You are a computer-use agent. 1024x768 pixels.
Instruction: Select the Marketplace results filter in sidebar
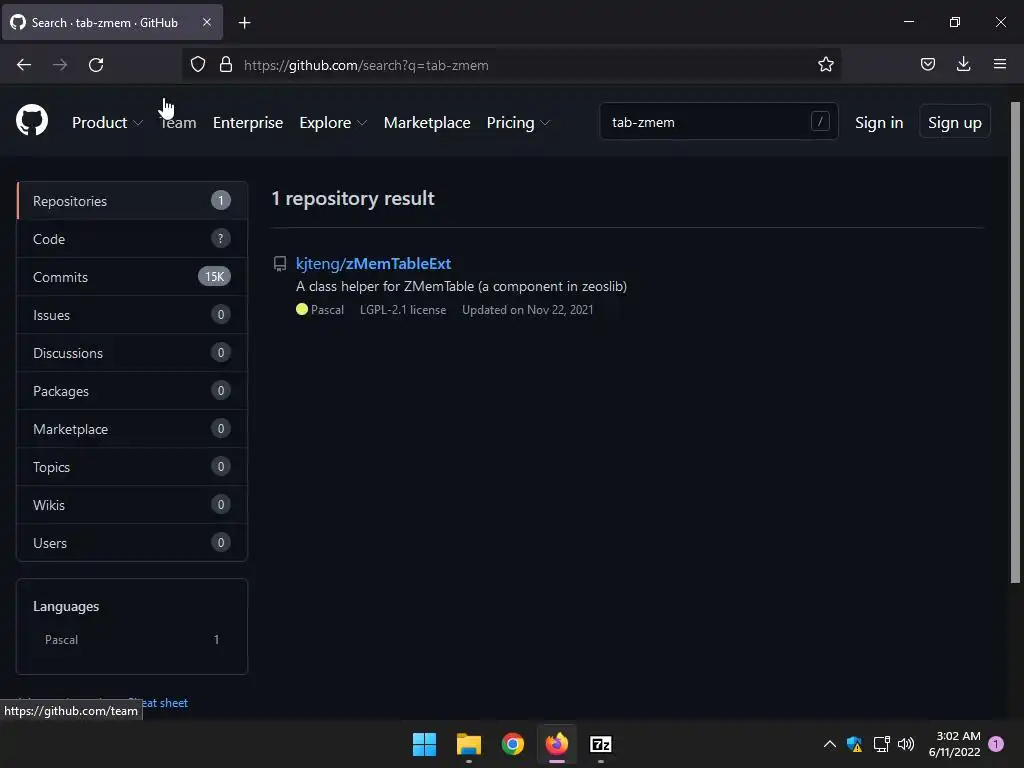132,428
